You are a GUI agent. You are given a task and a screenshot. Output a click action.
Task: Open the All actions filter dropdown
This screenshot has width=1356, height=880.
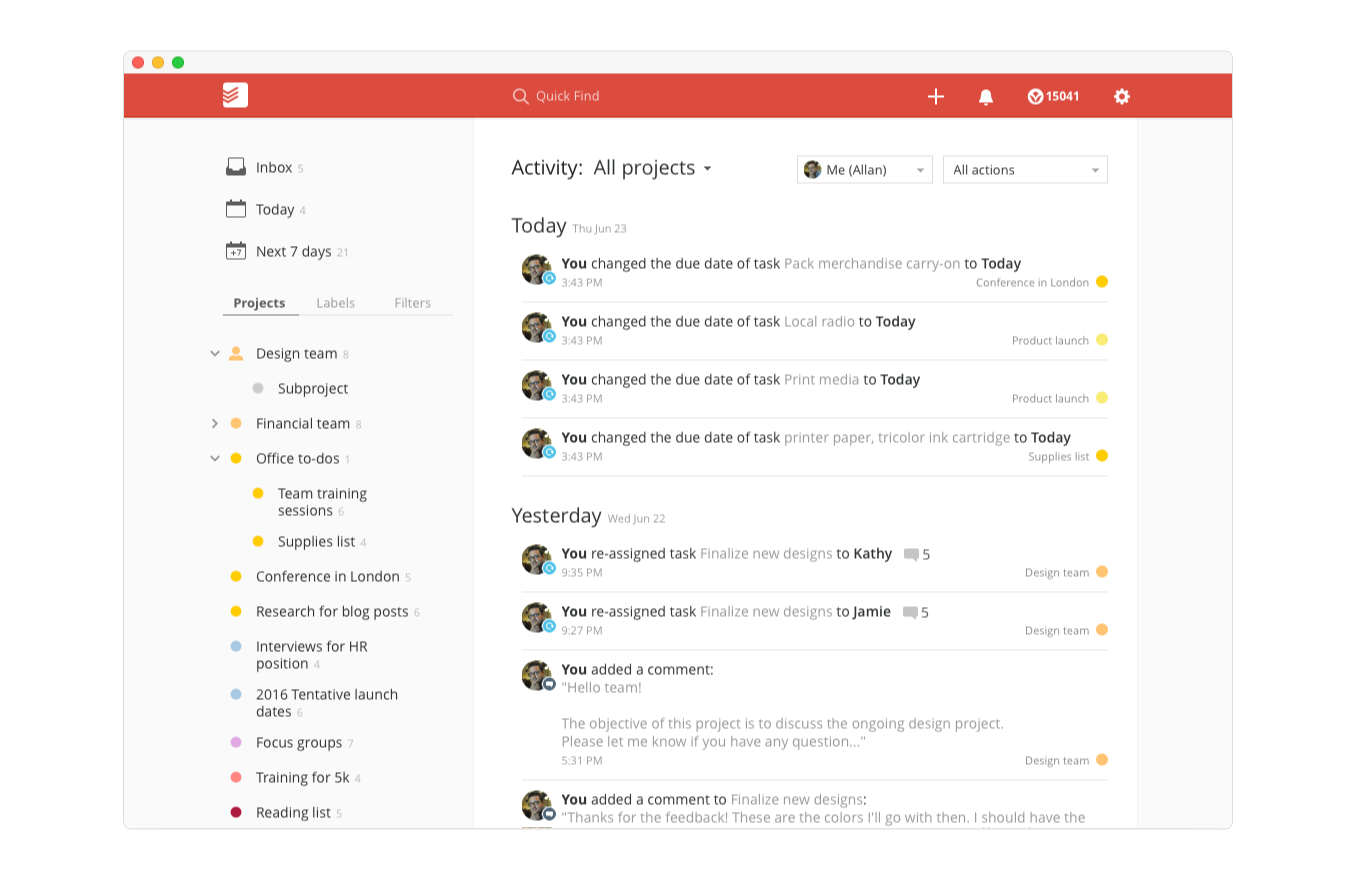pos(1025,170)
